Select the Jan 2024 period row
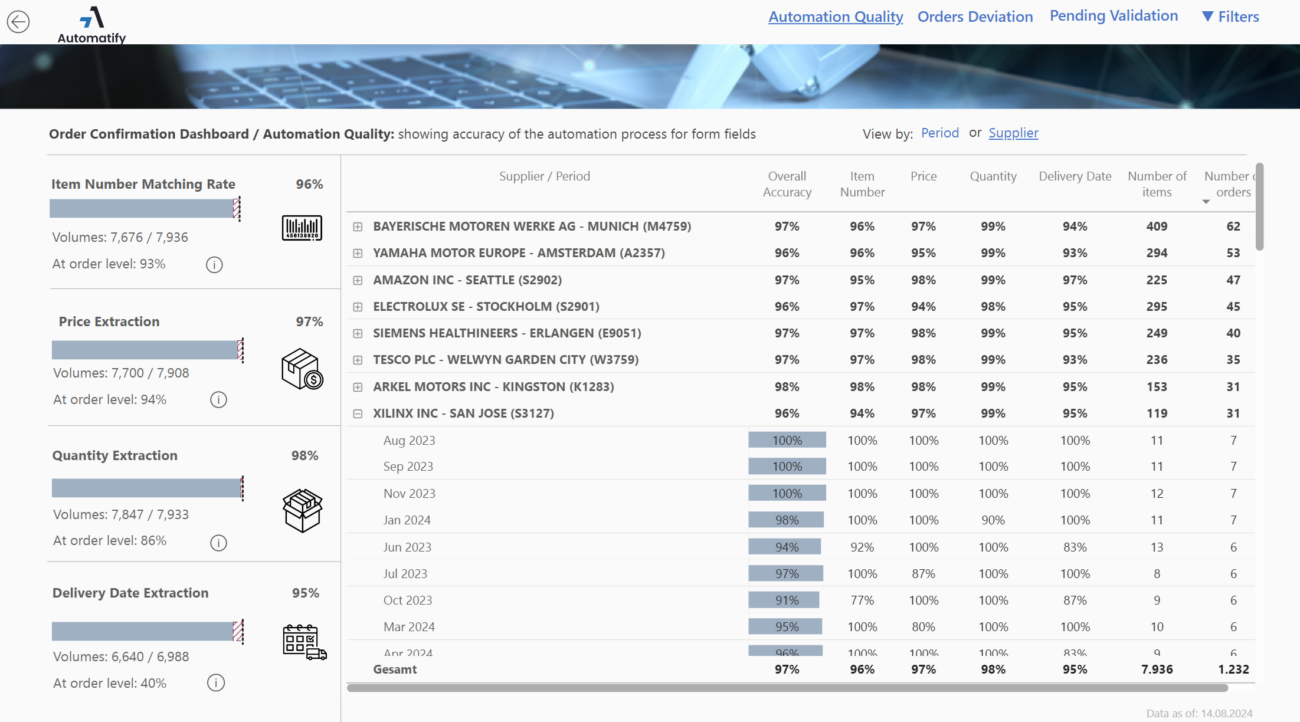The width and height of the screenshot is (1300, 722). [x=800, y=520]
